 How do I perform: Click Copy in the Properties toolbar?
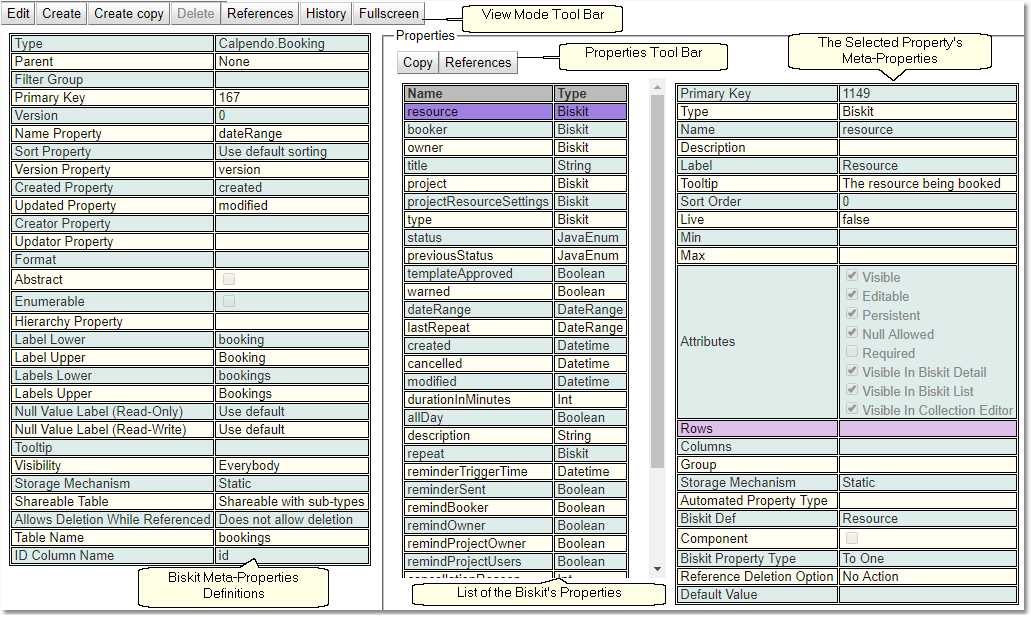[x=418, y=62]
